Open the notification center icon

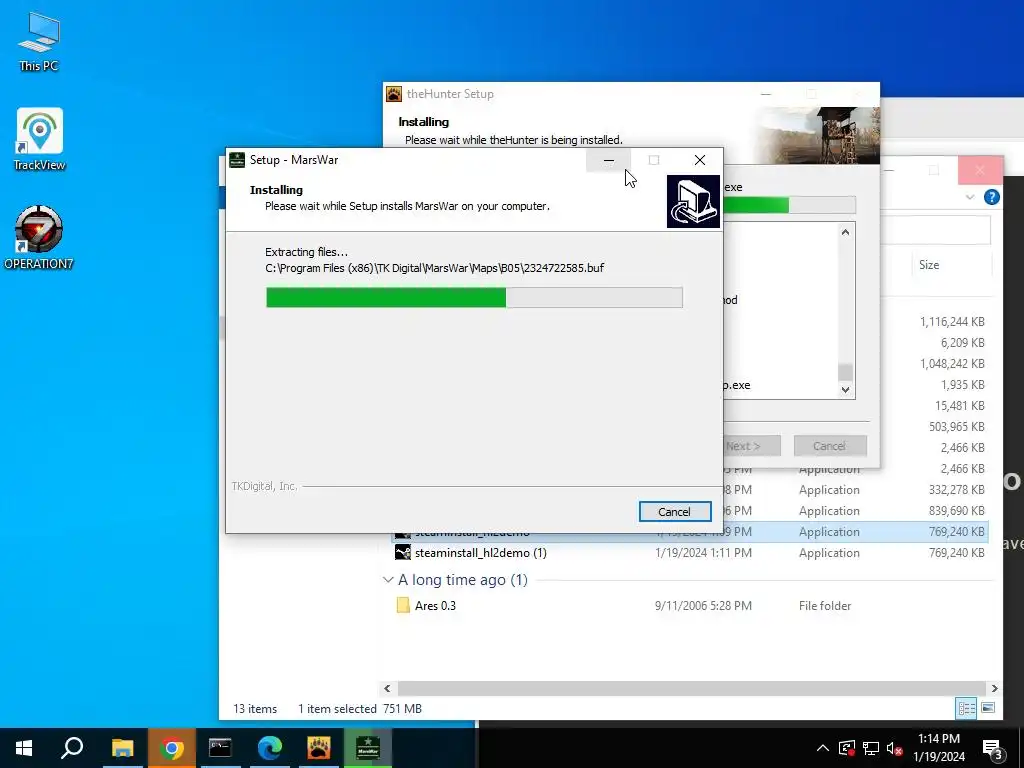pyautogui.click(x=992, y=748)
